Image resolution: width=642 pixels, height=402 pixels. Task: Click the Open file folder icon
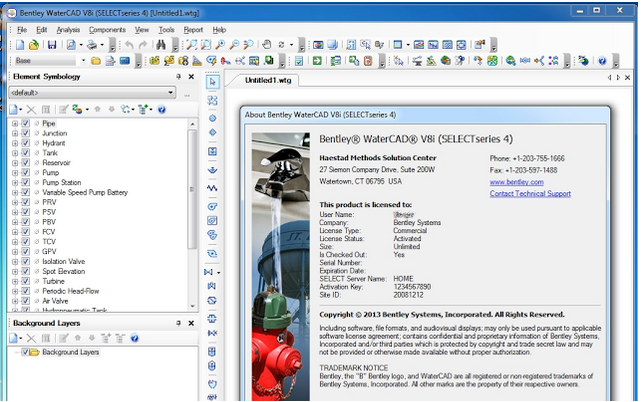(34, 45)
